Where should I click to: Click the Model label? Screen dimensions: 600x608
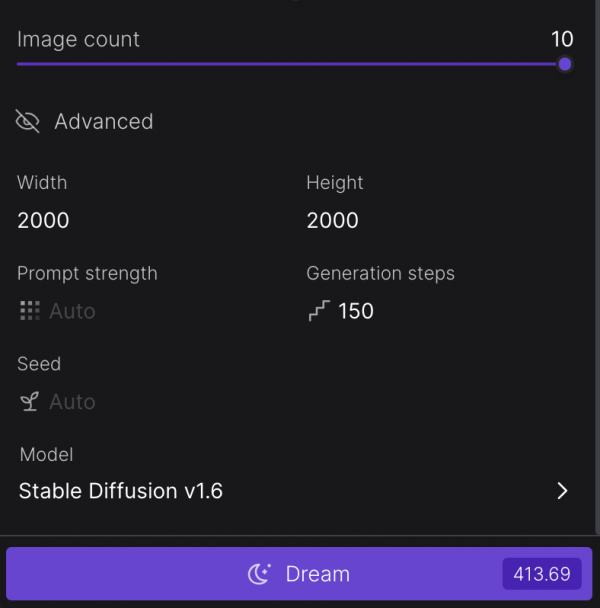click(46, 454)
